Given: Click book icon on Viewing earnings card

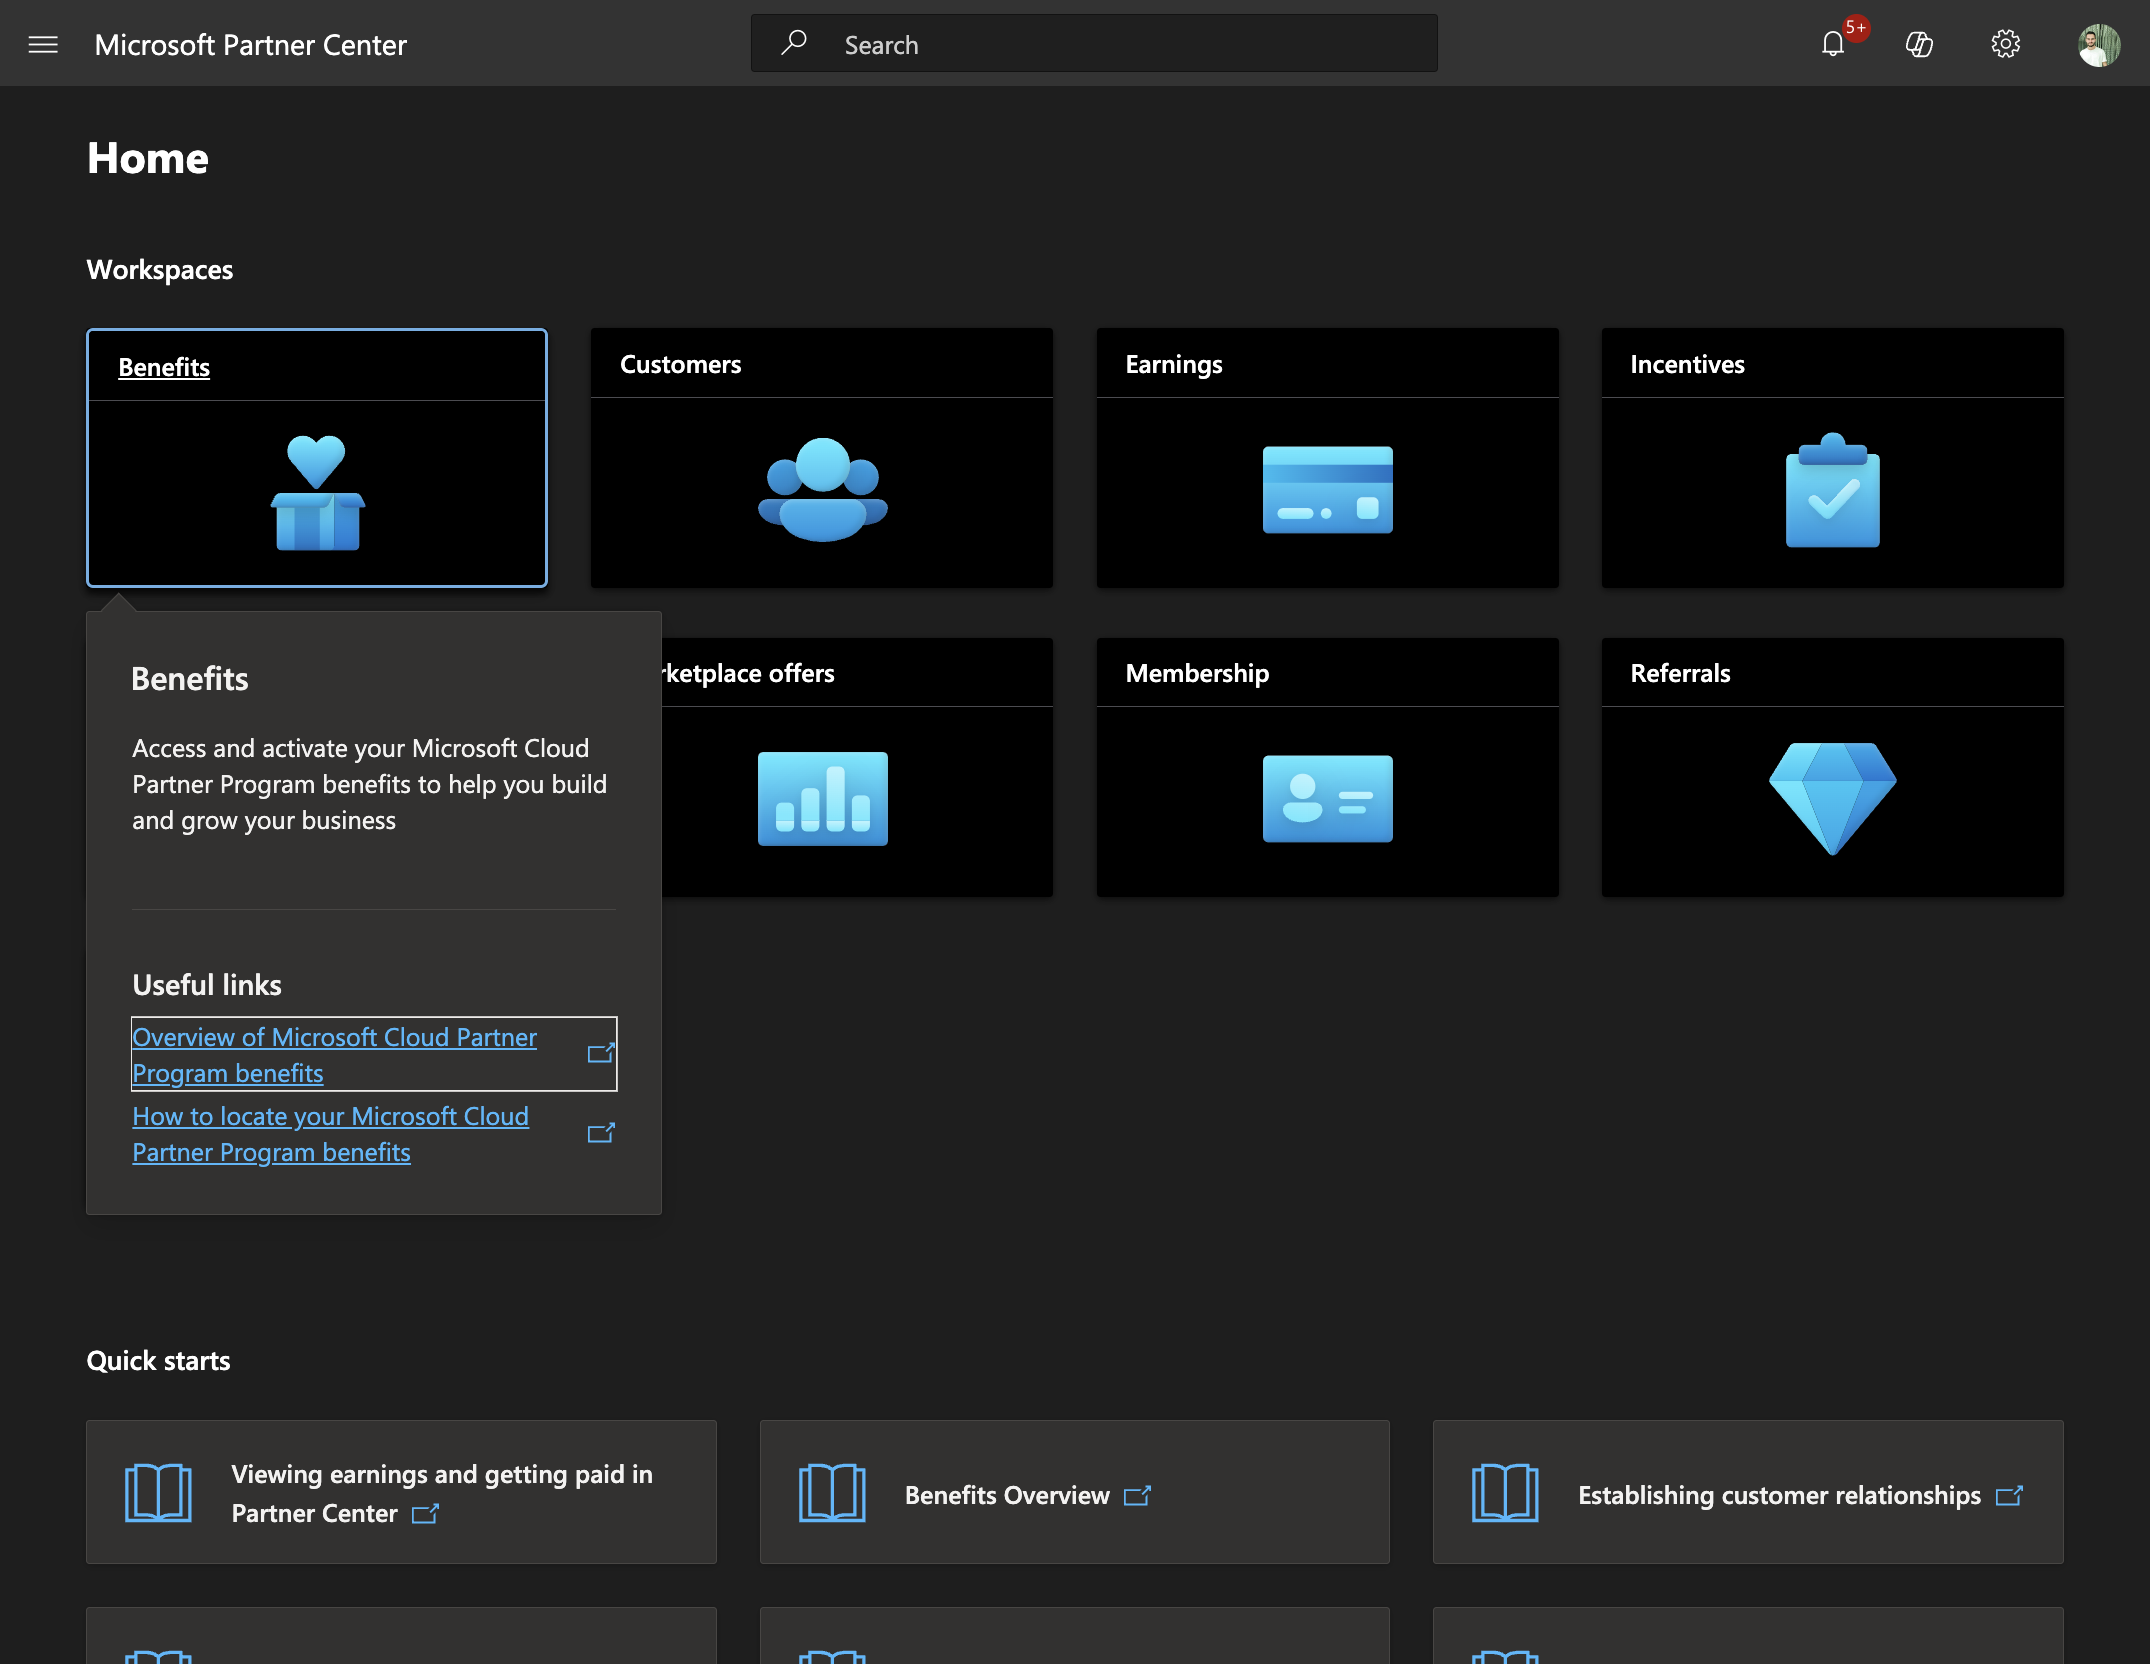Looking at the screenshot, I should coord(158,1493).
